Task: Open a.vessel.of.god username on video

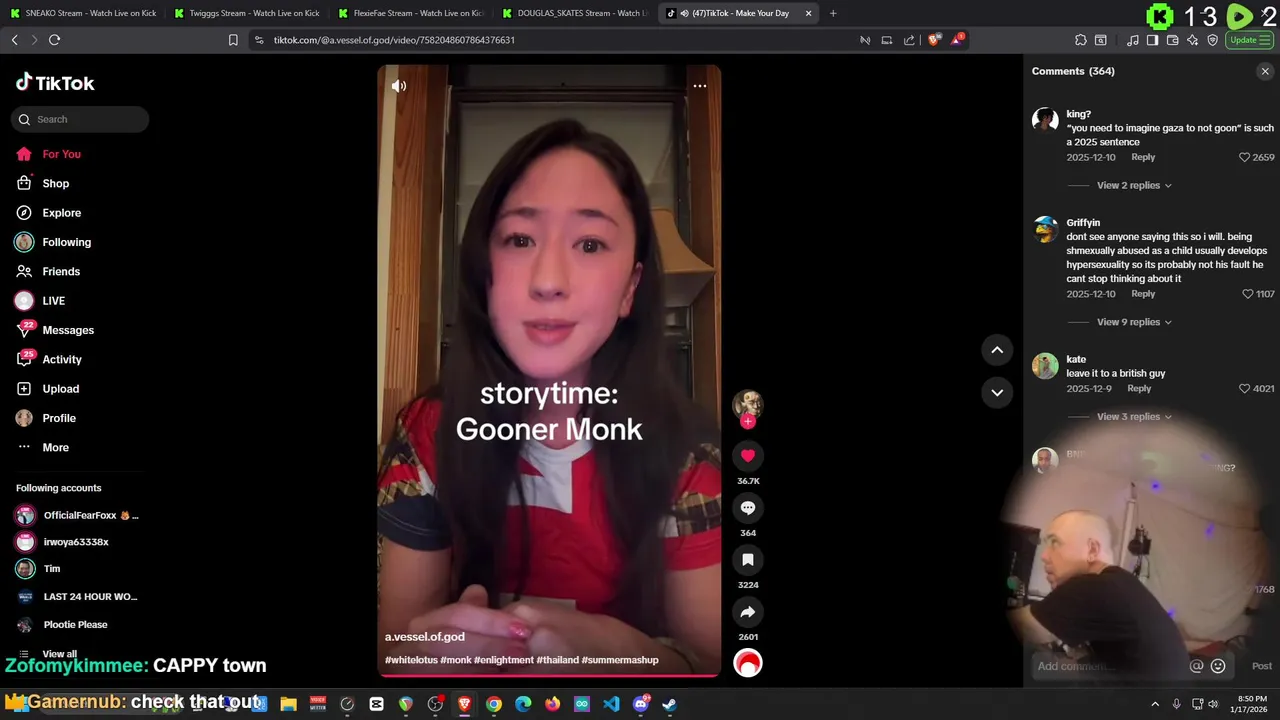Action: tap(425, 637)
